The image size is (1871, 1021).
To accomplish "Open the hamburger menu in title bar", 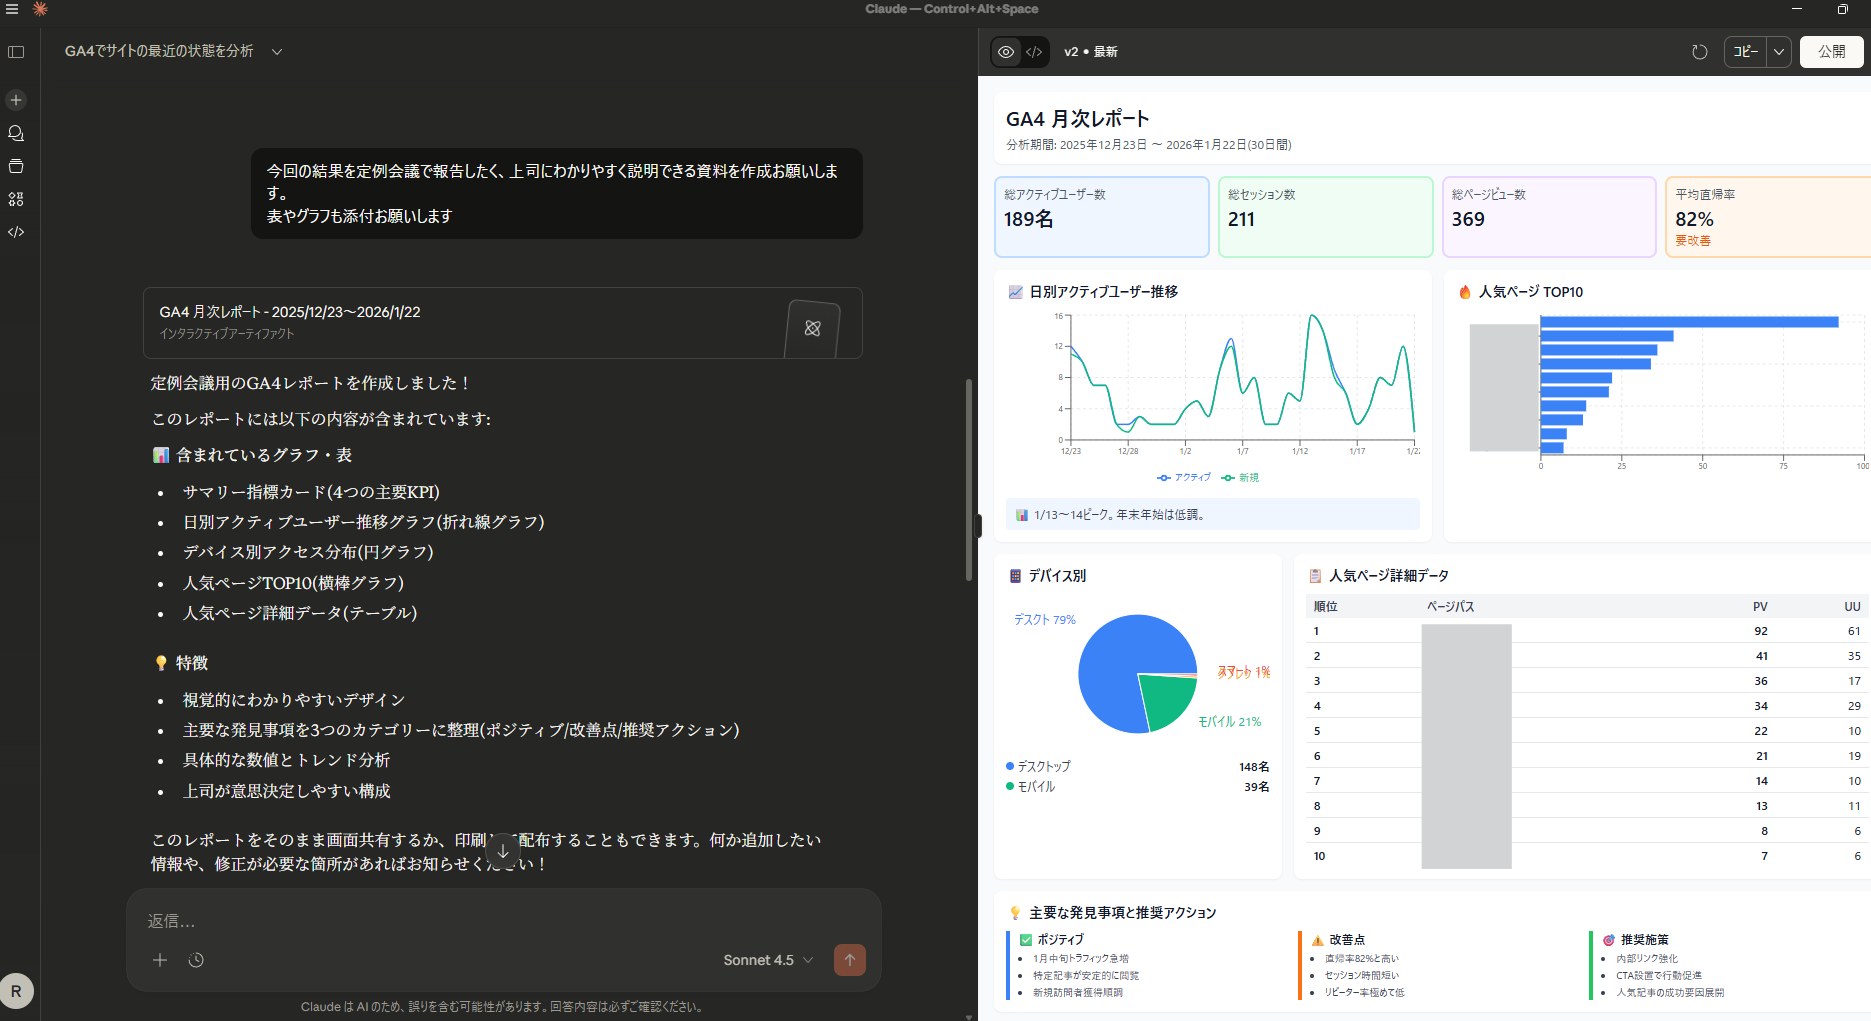I will (12, 9).
